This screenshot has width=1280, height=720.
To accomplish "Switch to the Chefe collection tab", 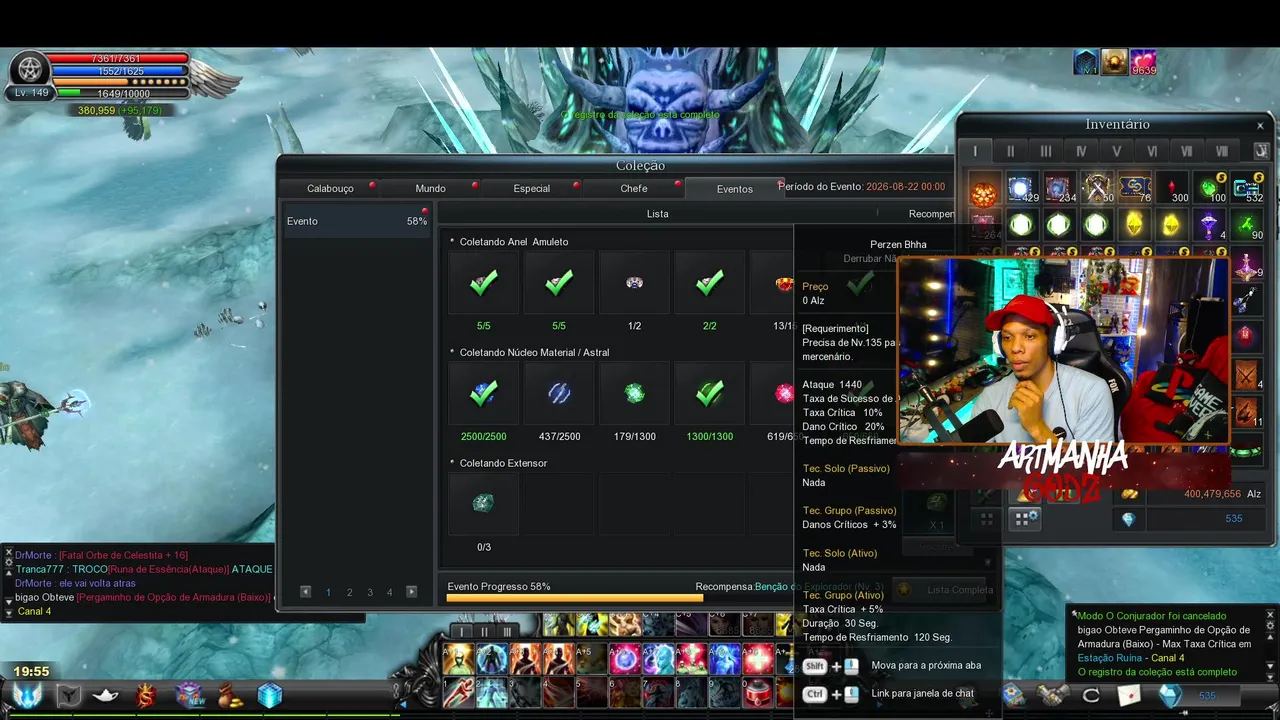I will pos(633,188).
